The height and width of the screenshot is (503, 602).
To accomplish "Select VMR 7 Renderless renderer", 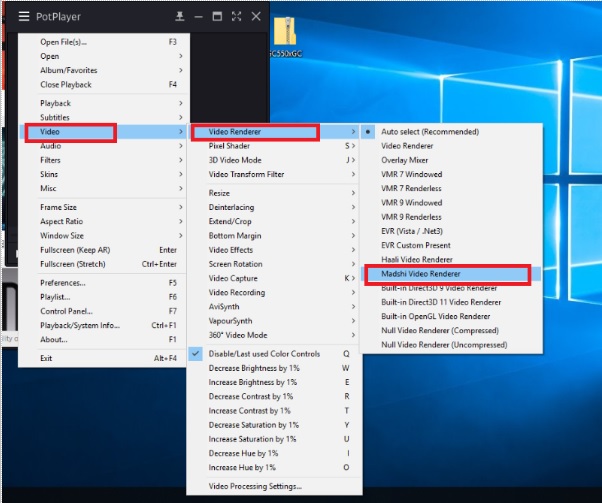I will click(x=451, y=189).
